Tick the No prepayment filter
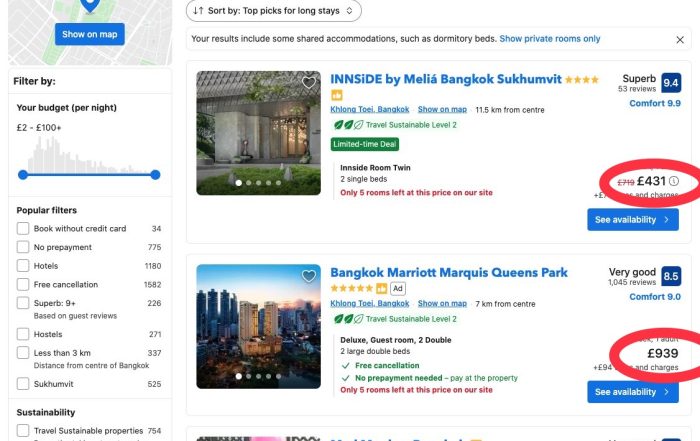 pos(23,247)
